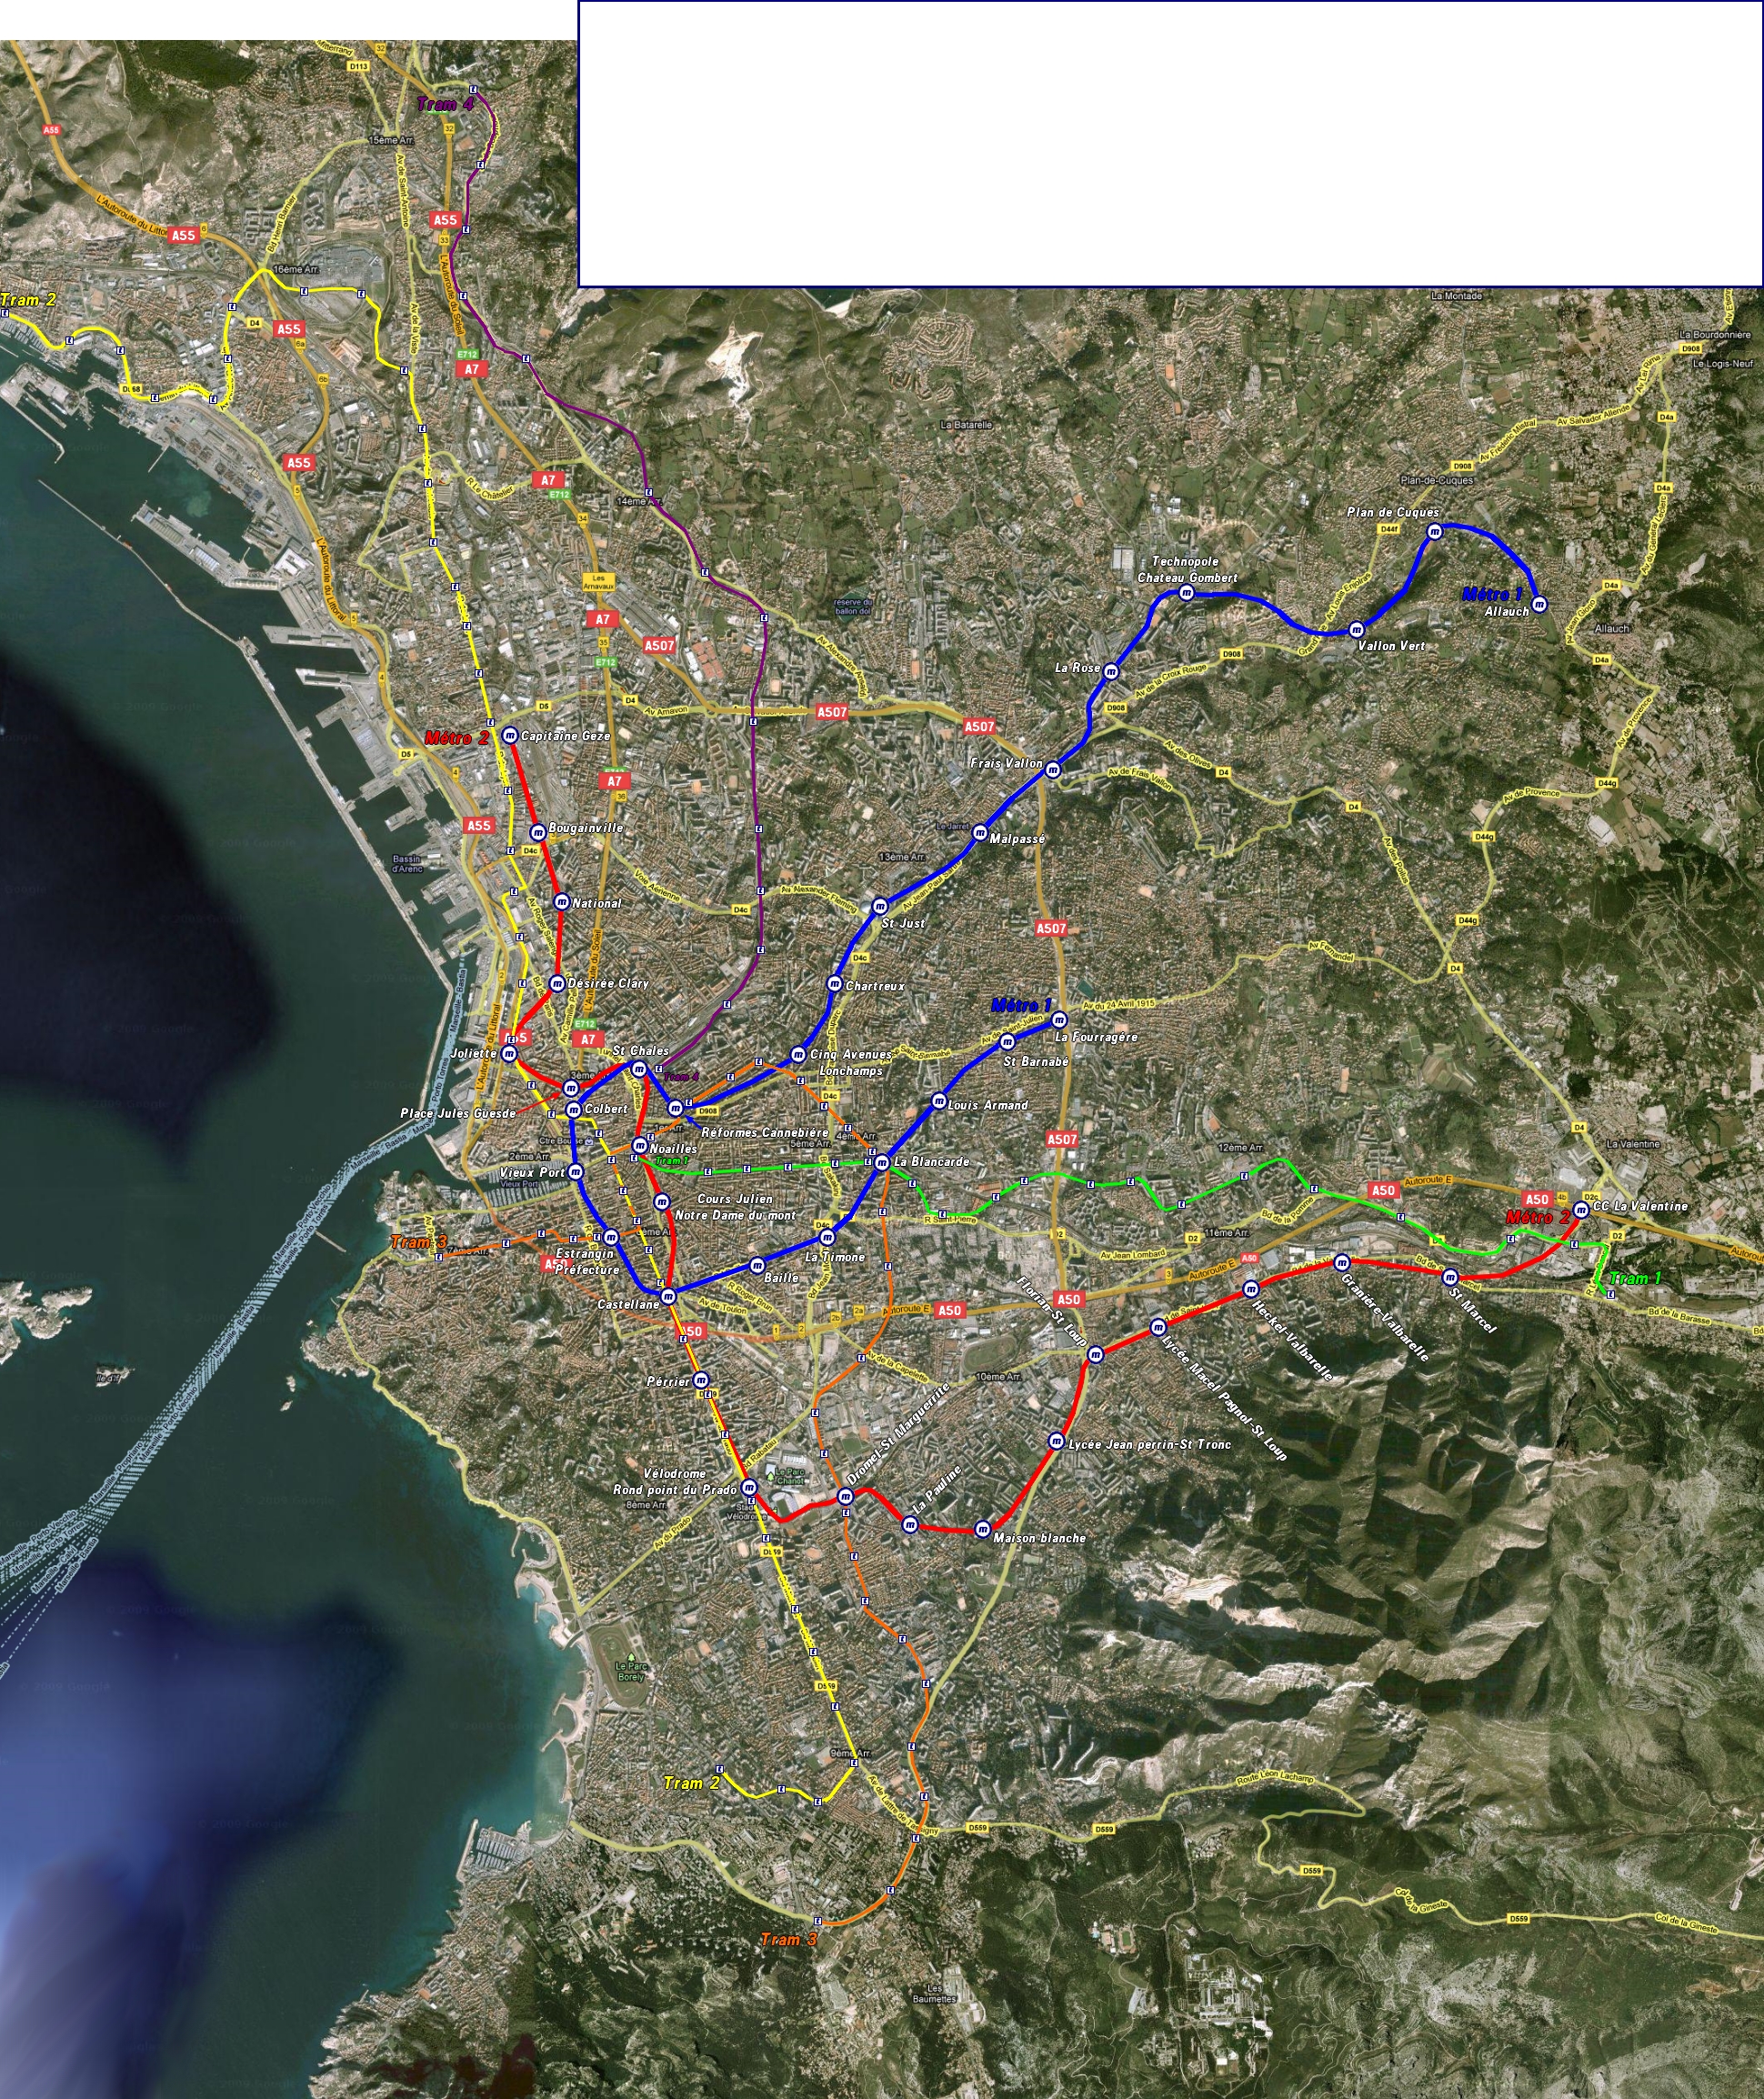Select the Rond point du Prado station marker
The height and width of the screenshot is (2099, 1764).
(750, 1488)
